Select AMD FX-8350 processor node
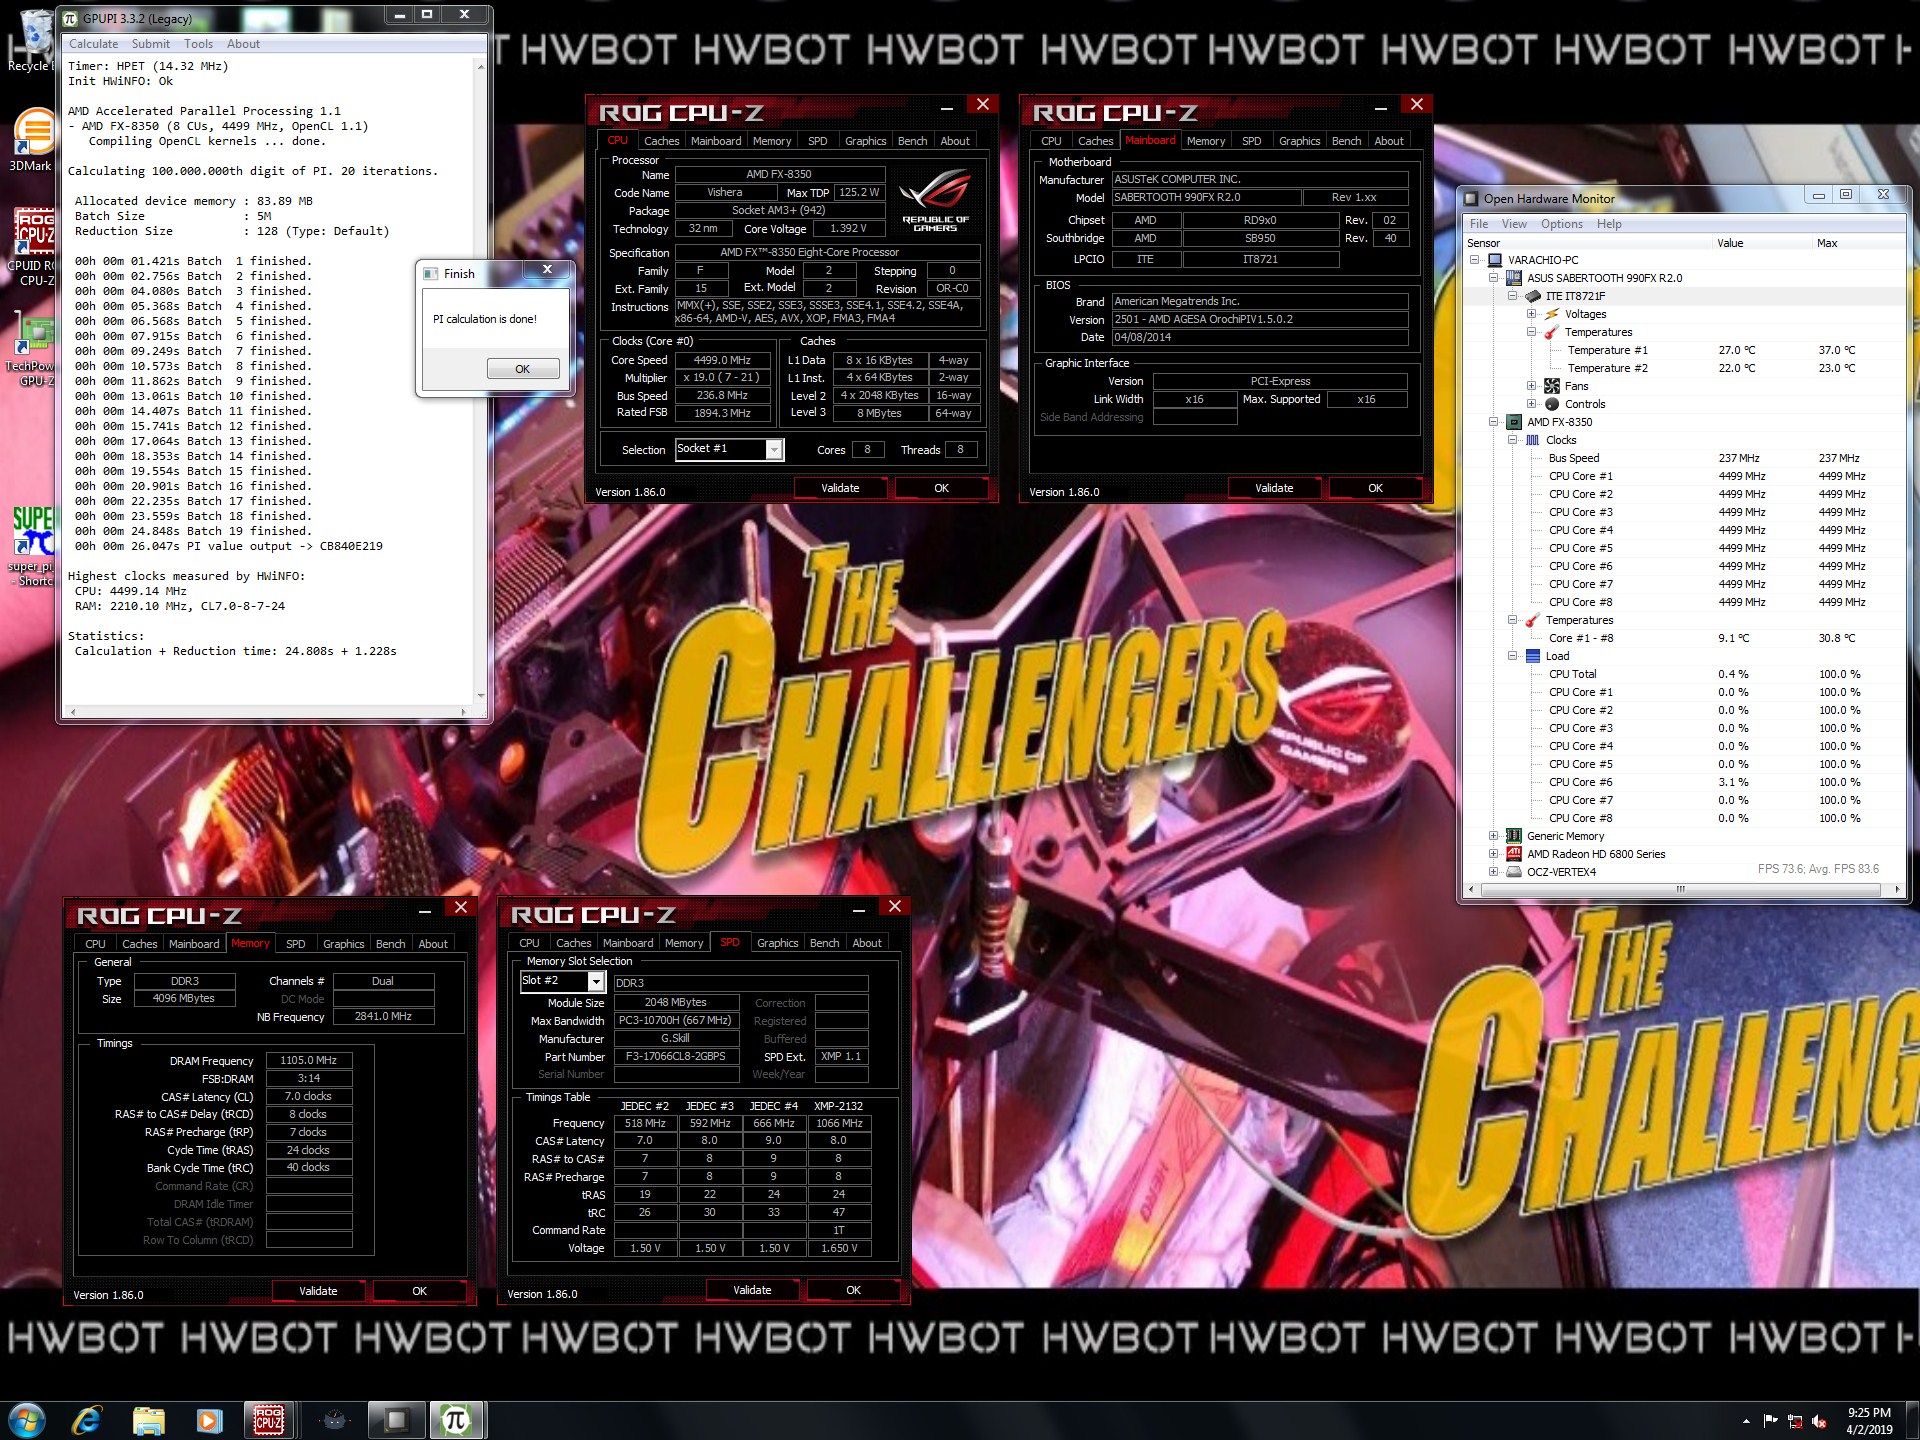The height and width of the screenshot is (1440, 1920). [1559, 422]
